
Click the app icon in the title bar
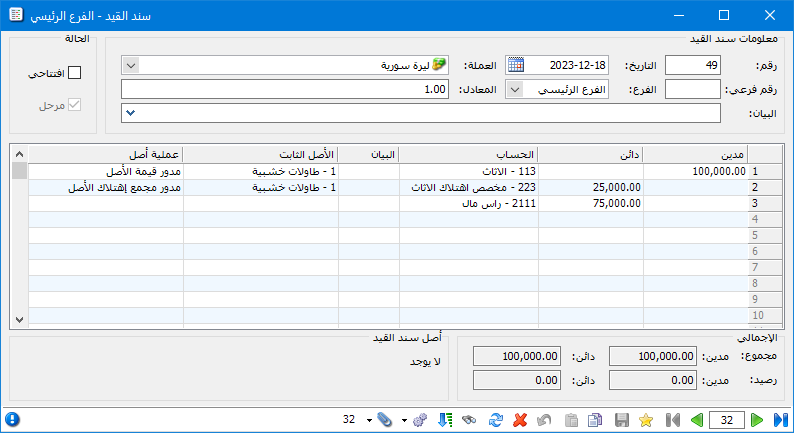tap(16, 15)
